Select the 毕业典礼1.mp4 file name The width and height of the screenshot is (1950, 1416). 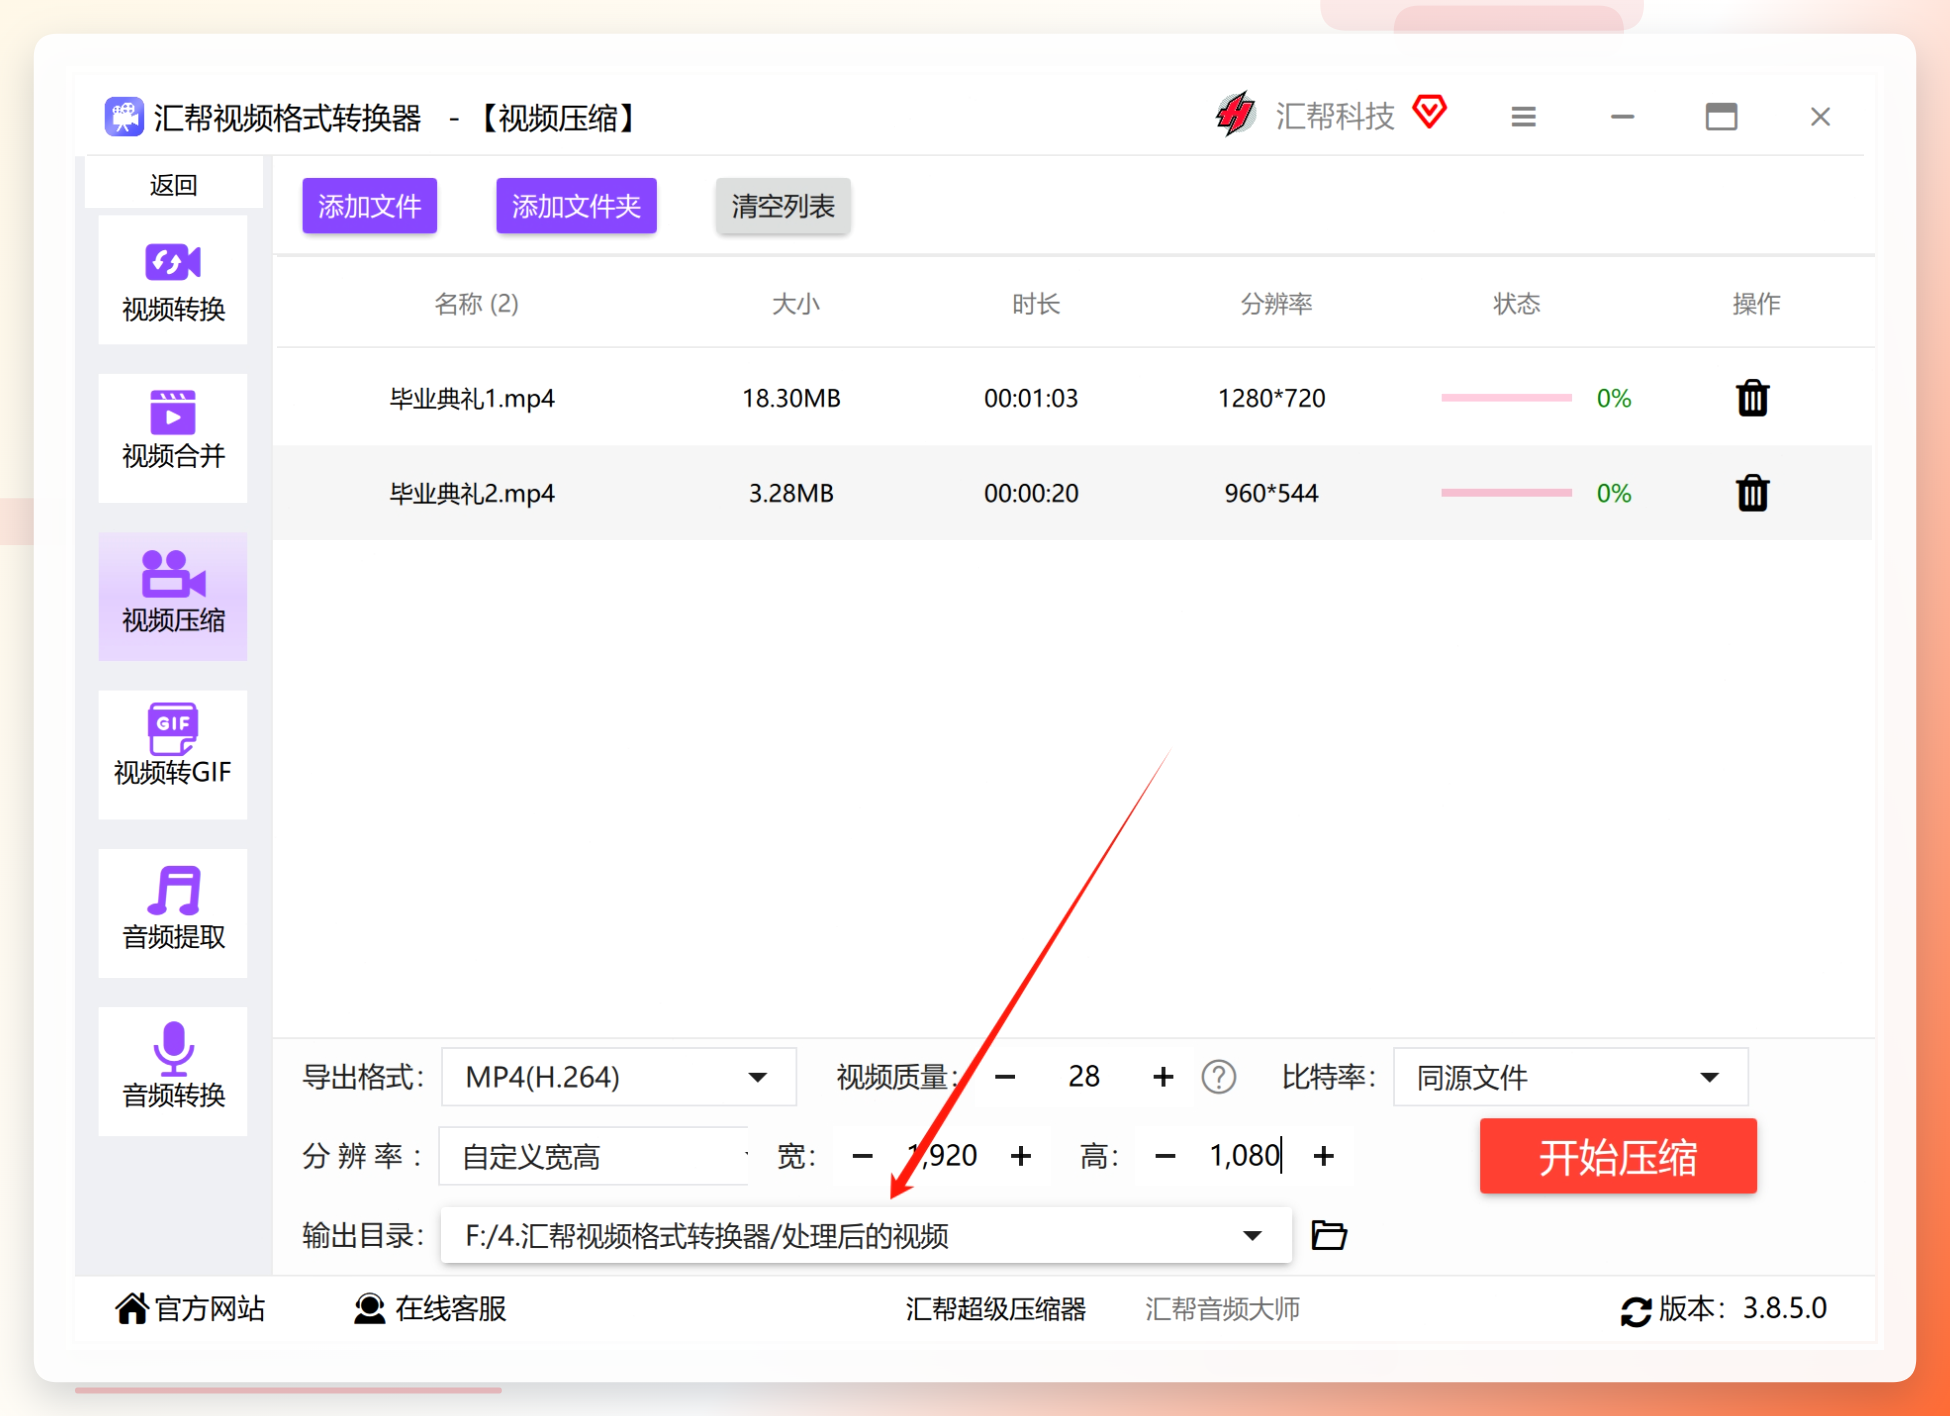(x=471, y=398)
